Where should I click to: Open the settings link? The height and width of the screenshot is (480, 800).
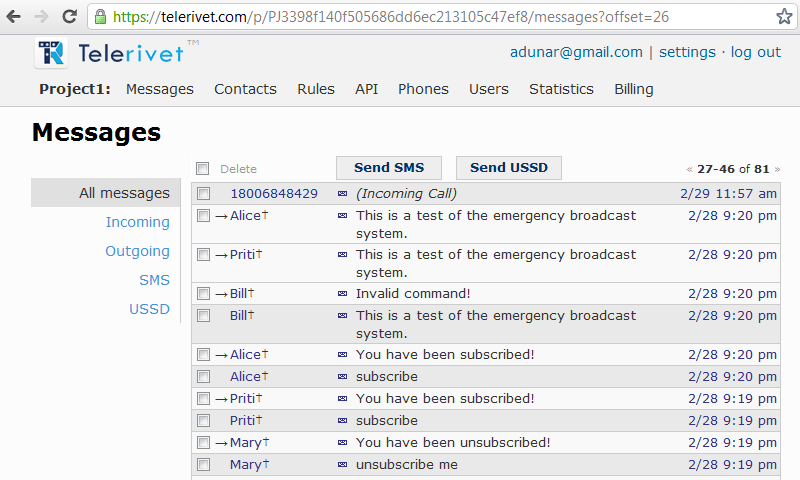687,52
